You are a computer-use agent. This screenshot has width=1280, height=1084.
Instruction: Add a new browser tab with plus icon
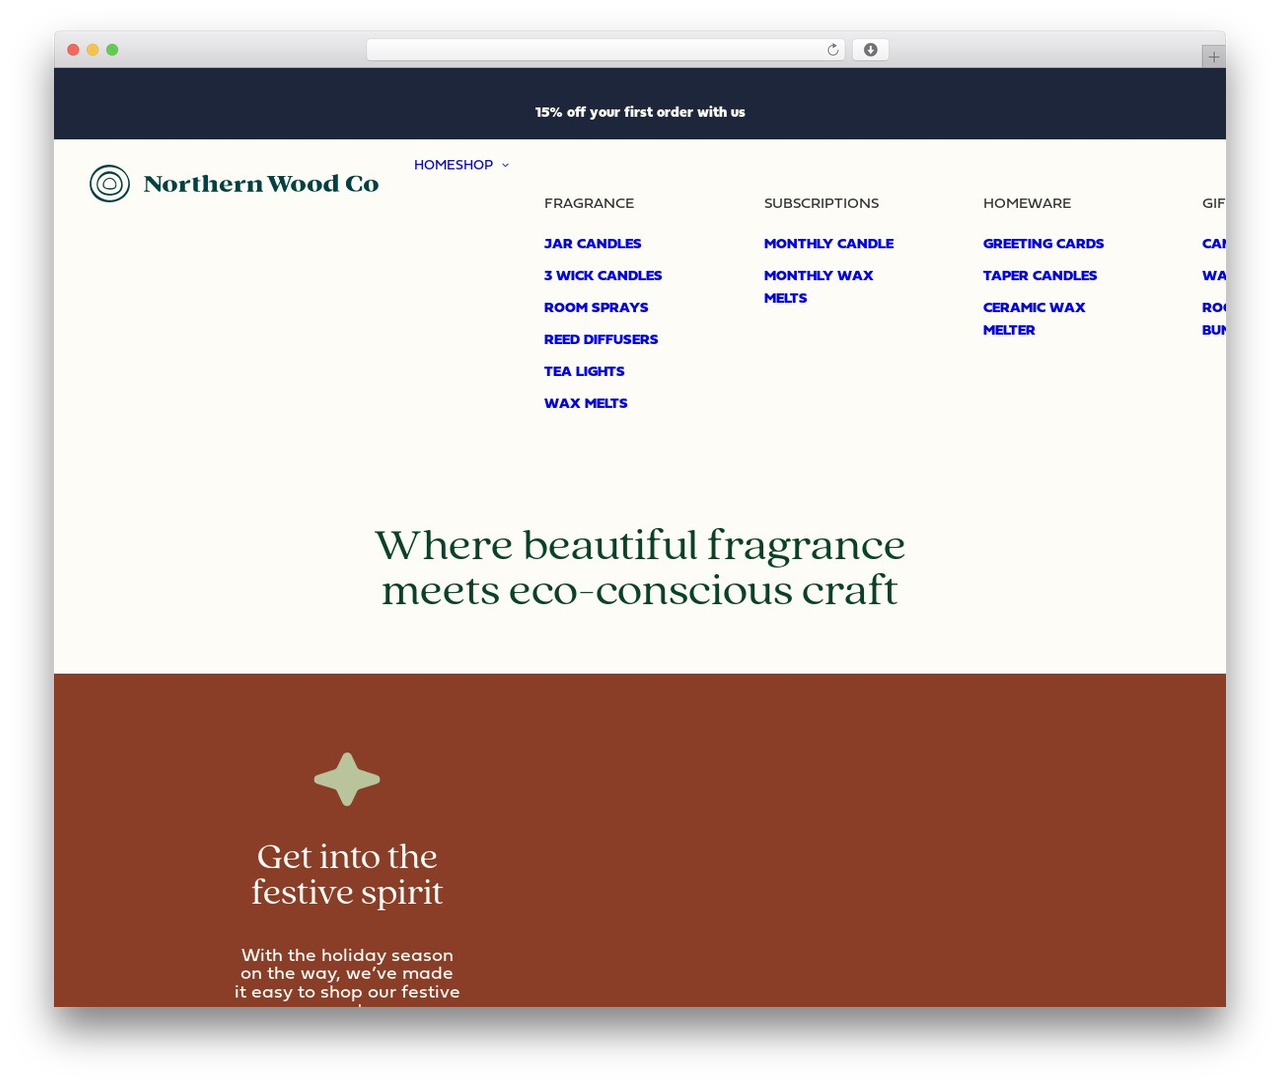(1213, 57)
